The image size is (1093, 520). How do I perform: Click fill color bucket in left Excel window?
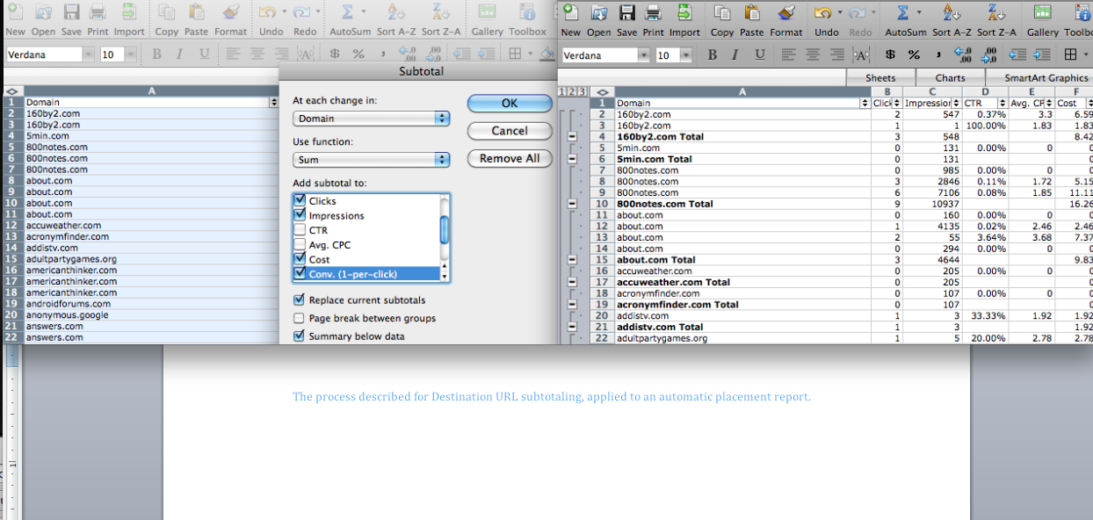point(549,54)
